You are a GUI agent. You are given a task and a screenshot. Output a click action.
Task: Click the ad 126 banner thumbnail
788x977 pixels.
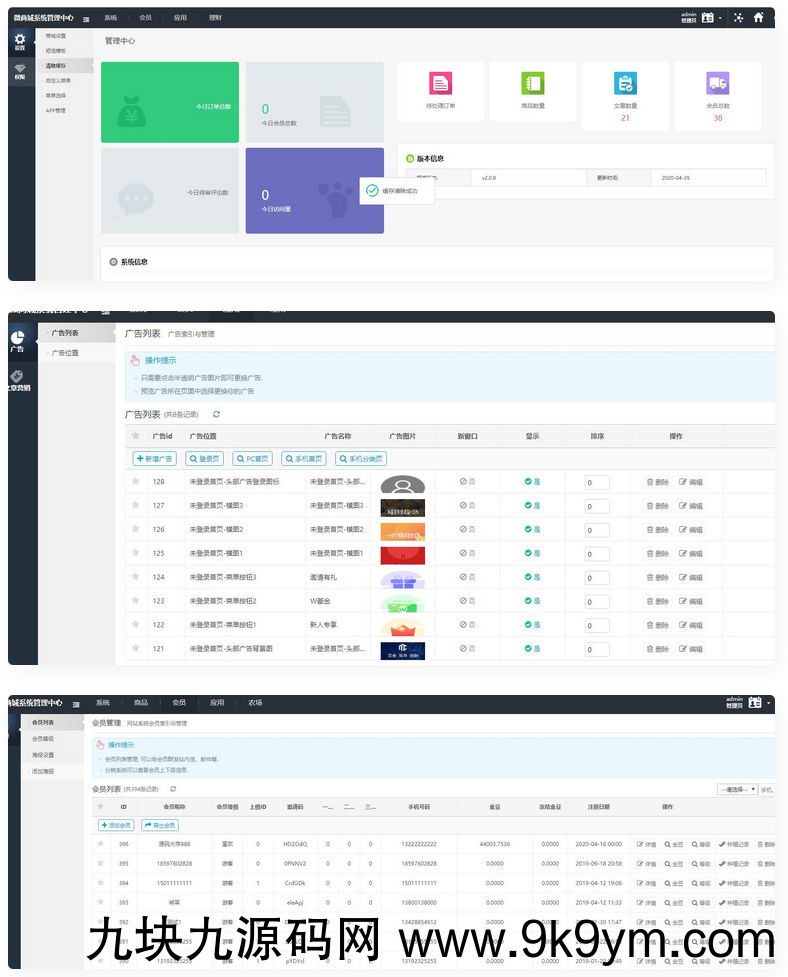click(403, 530)
